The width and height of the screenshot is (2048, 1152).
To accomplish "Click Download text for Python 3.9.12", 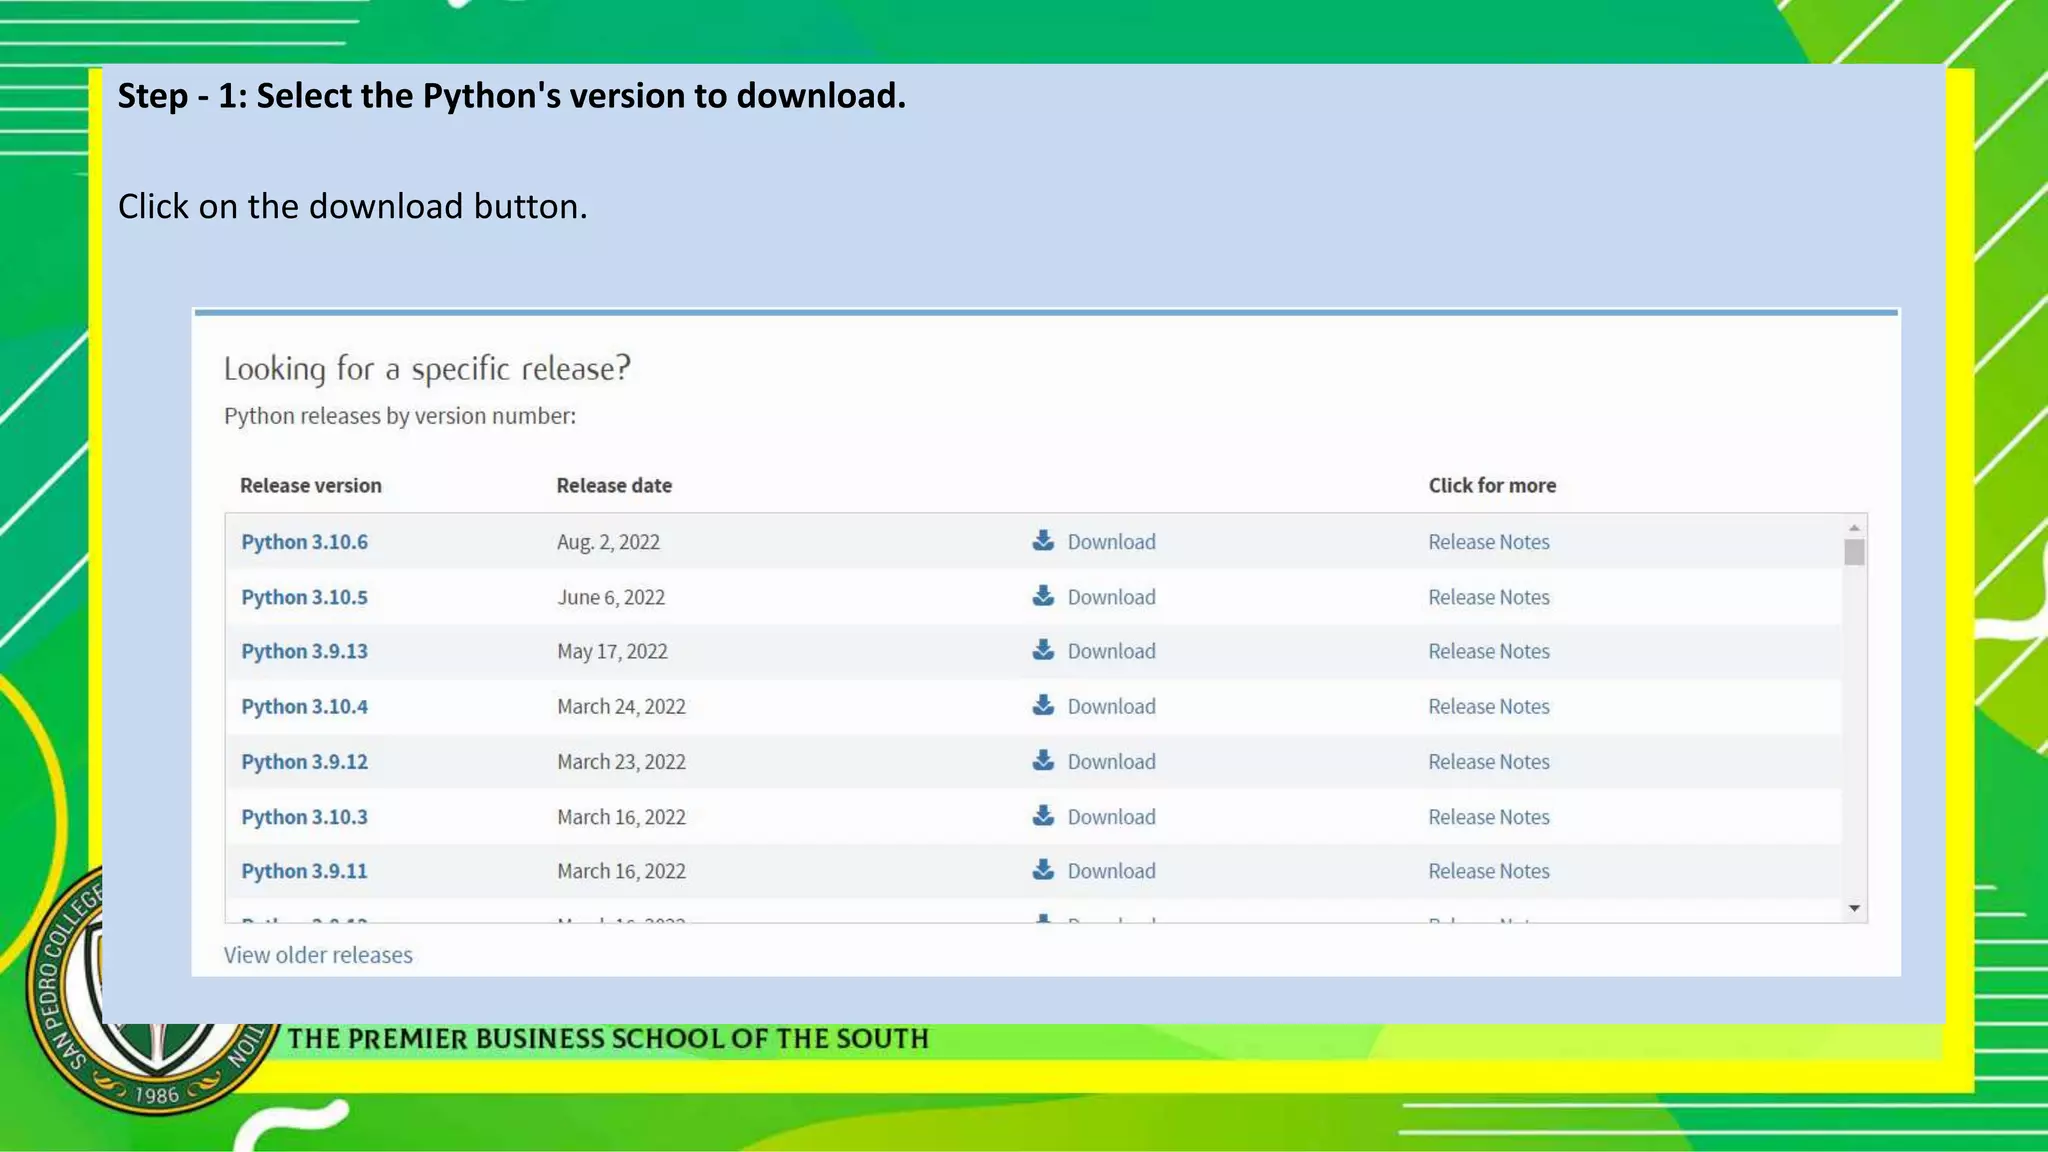I will 1111,762.
